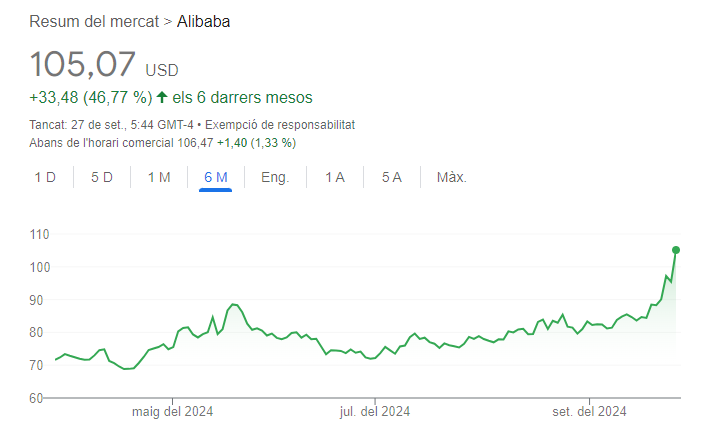This screenshot has width=713, height=428.
Task: Click the green up arrow indicator
Action: (x=162, y=97)
